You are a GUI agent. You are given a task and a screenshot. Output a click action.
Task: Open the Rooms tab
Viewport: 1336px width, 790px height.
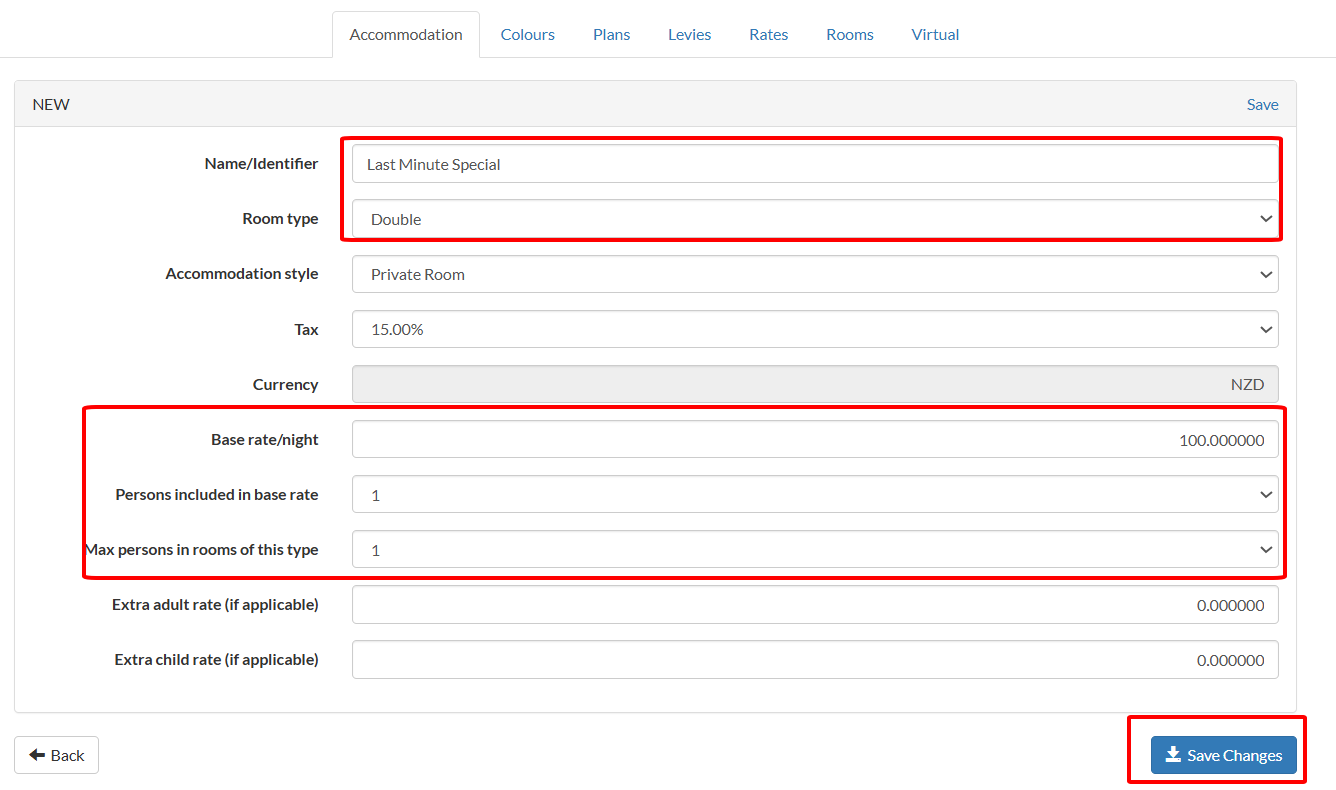pos(850,34)
